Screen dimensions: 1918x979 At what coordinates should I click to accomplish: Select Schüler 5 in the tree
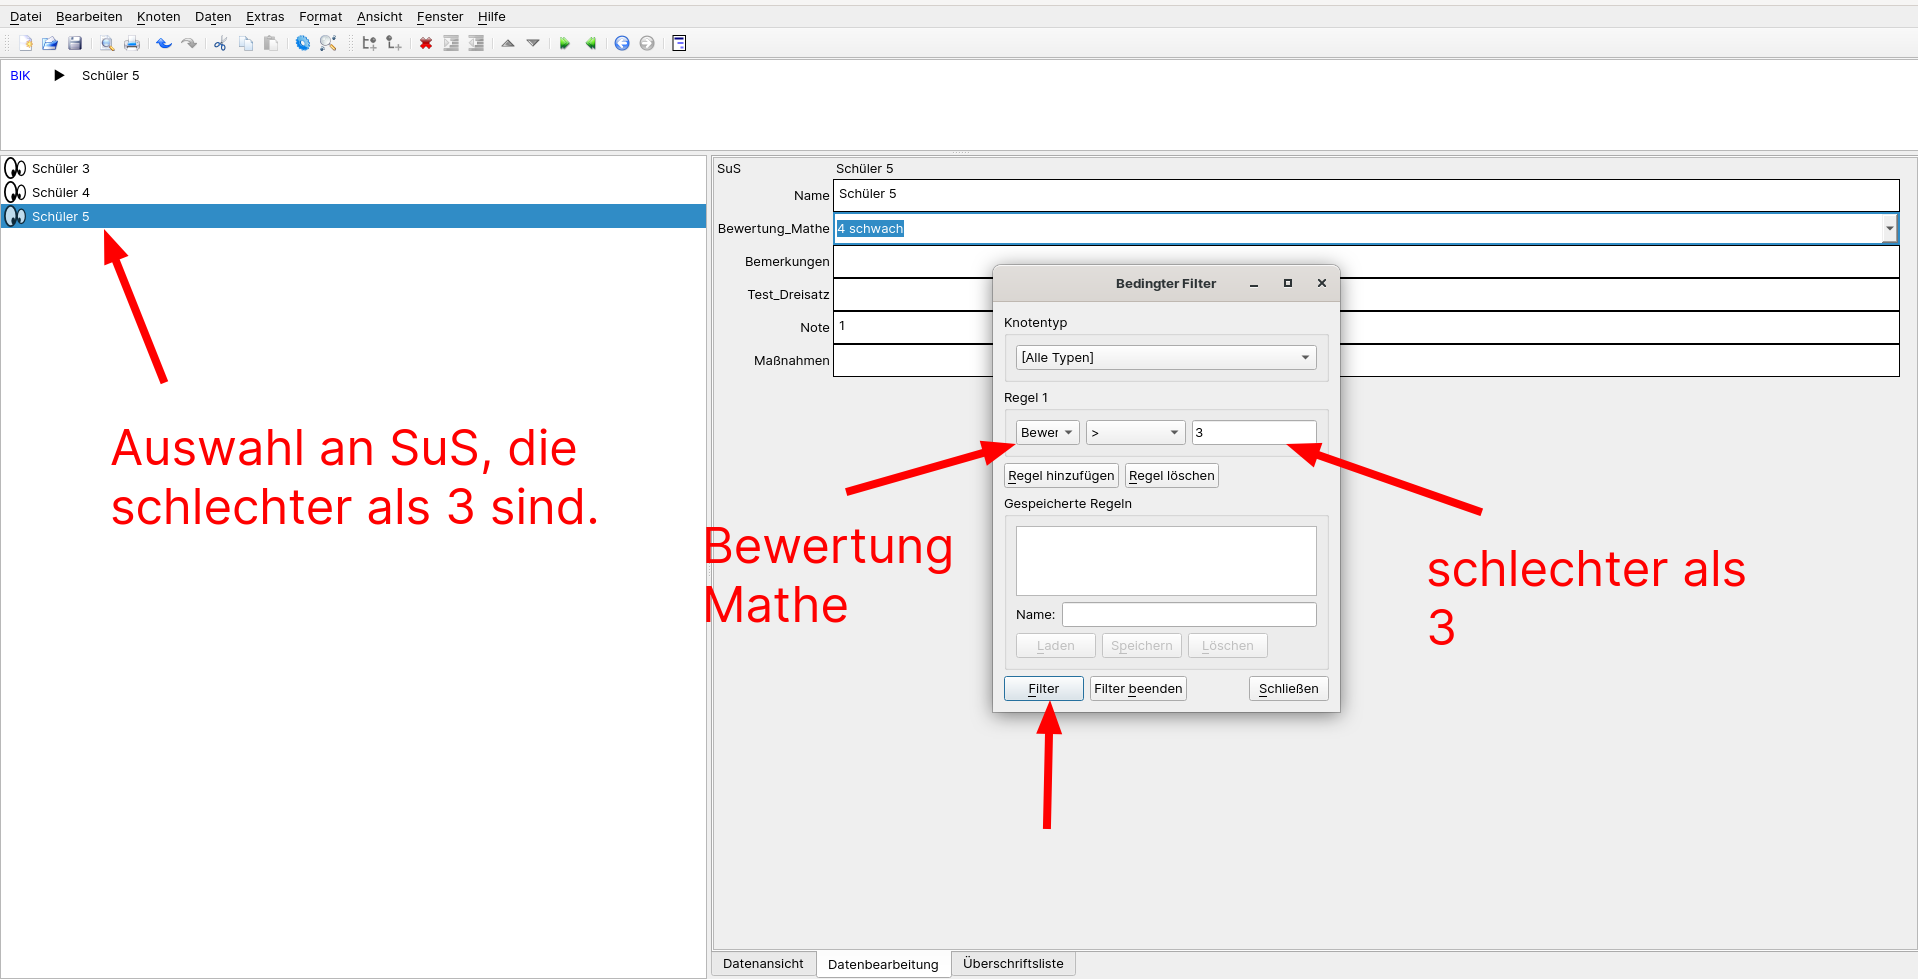(x=353, y=216)
